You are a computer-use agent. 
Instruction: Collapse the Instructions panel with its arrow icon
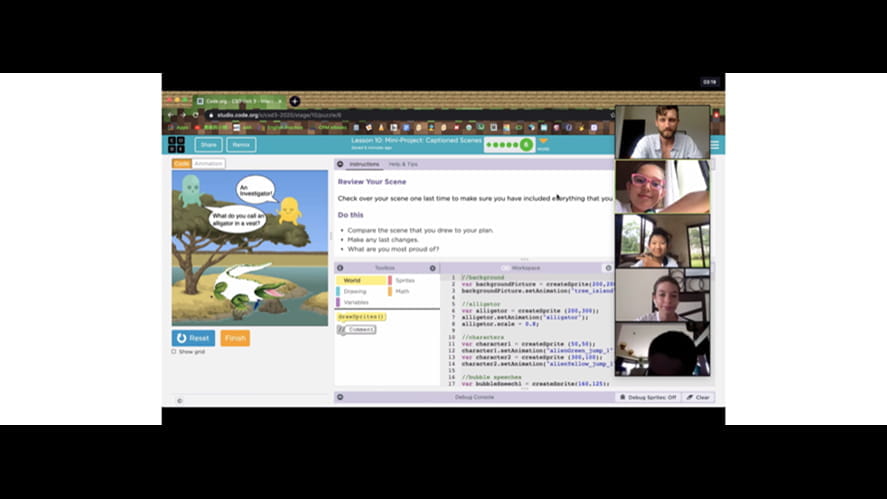tap(340, 163)
